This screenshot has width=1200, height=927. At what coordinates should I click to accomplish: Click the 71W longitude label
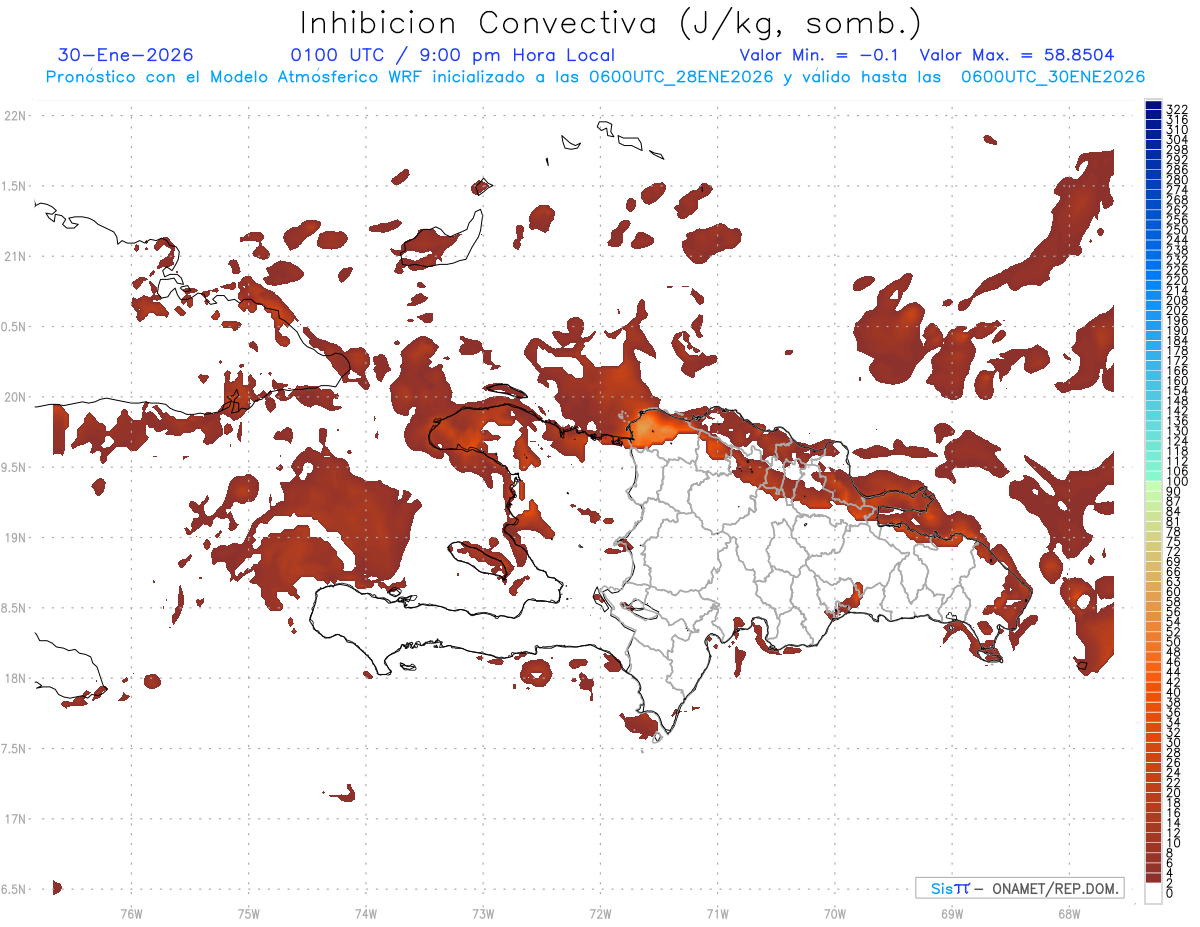pyautogui.click(x=717, y=913)
